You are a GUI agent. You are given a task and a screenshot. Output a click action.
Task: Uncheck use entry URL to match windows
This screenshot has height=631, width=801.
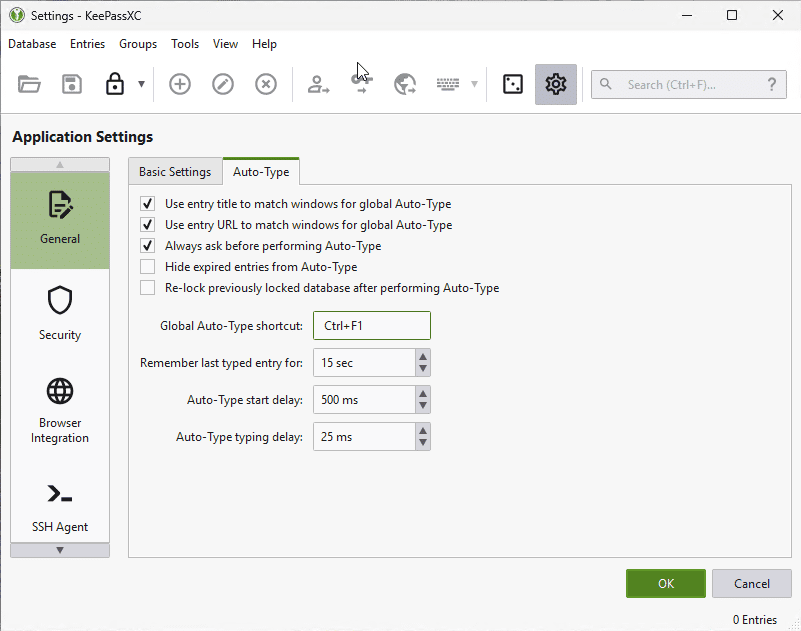click(x=148, y=225)
